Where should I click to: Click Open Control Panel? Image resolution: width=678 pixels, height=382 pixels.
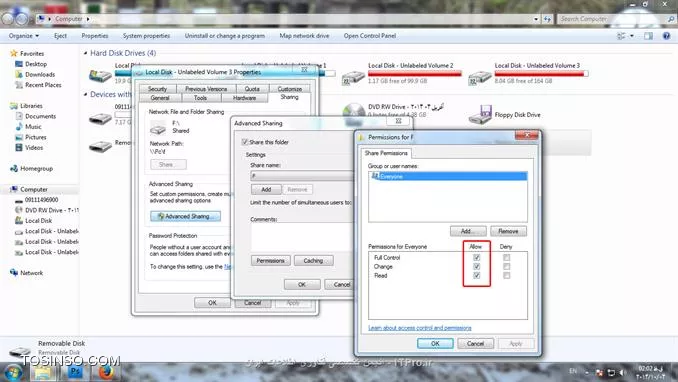pos(370,36)
